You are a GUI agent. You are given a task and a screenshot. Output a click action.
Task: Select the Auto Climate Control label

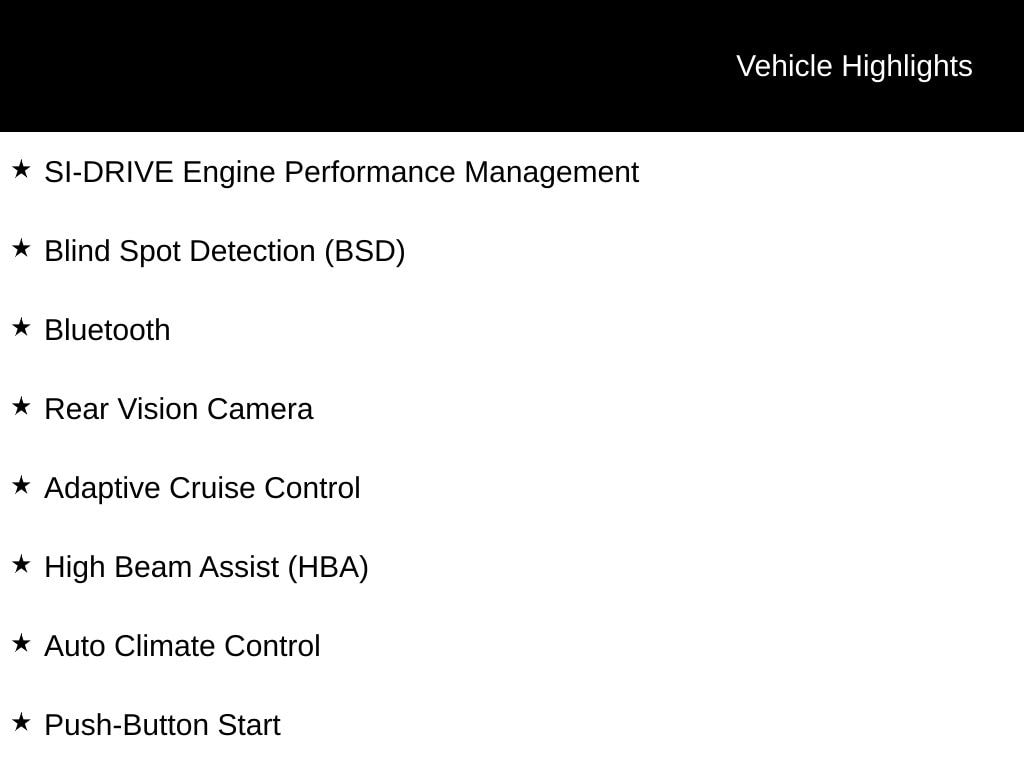[182, 646]
